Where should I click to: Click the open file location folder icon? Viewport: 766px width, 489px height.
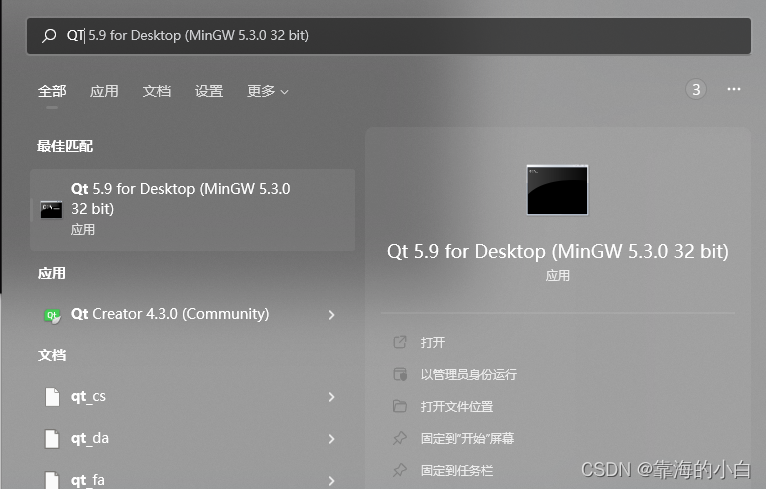click(x=400, y=407)
